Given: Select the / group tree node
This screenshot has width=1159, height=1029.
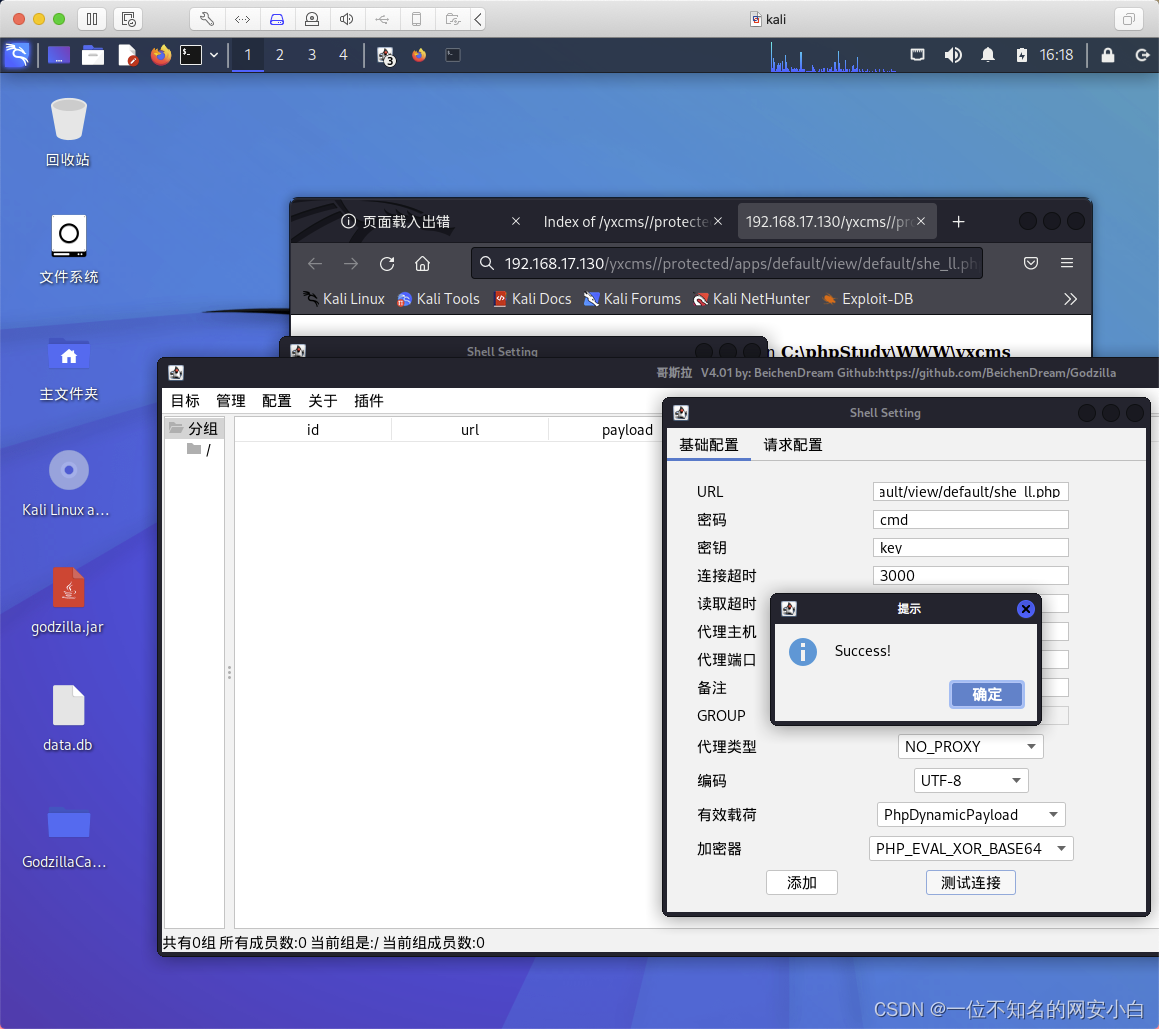Looking at the screenshot, I should 200,449.
